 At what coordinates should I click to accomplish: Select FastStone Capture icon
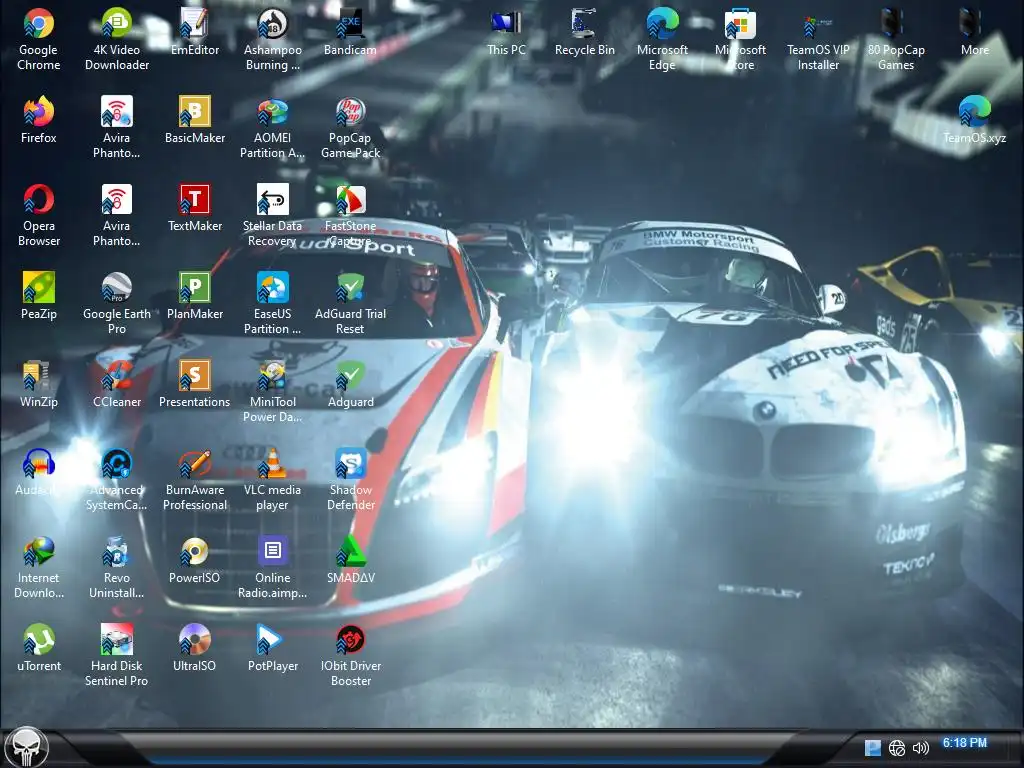[x=350, y=200]
